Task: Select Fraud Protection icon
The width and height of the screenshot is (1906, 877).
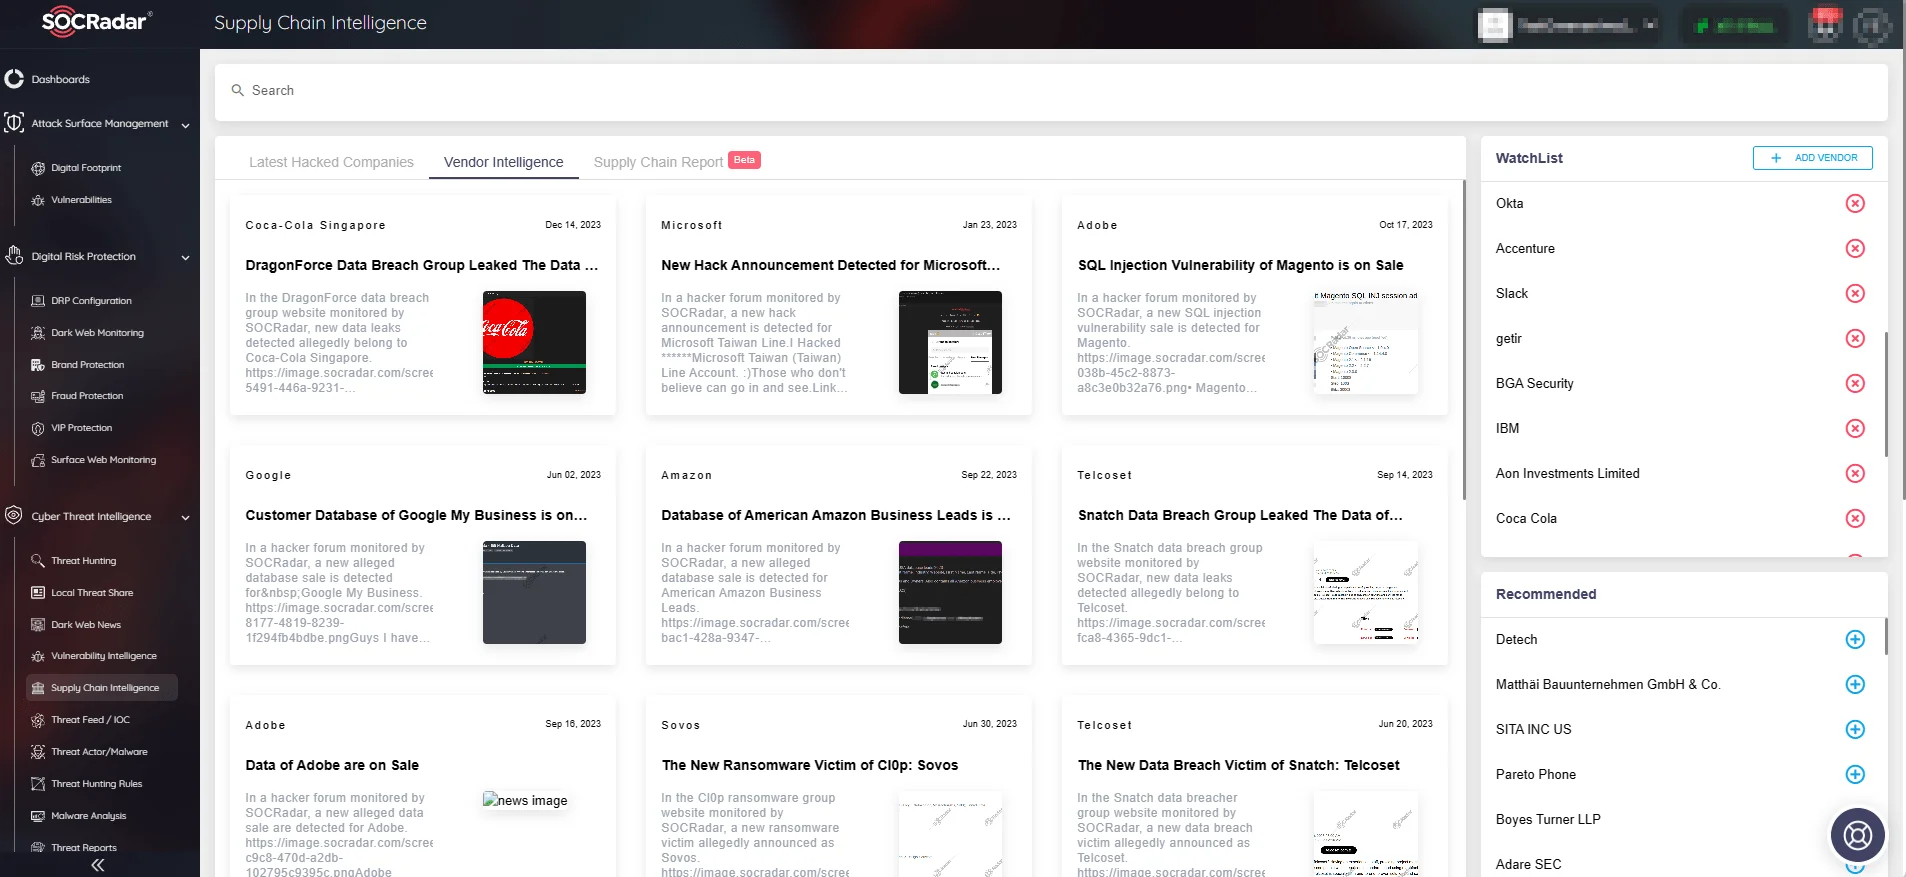Action: coord(38,396)
